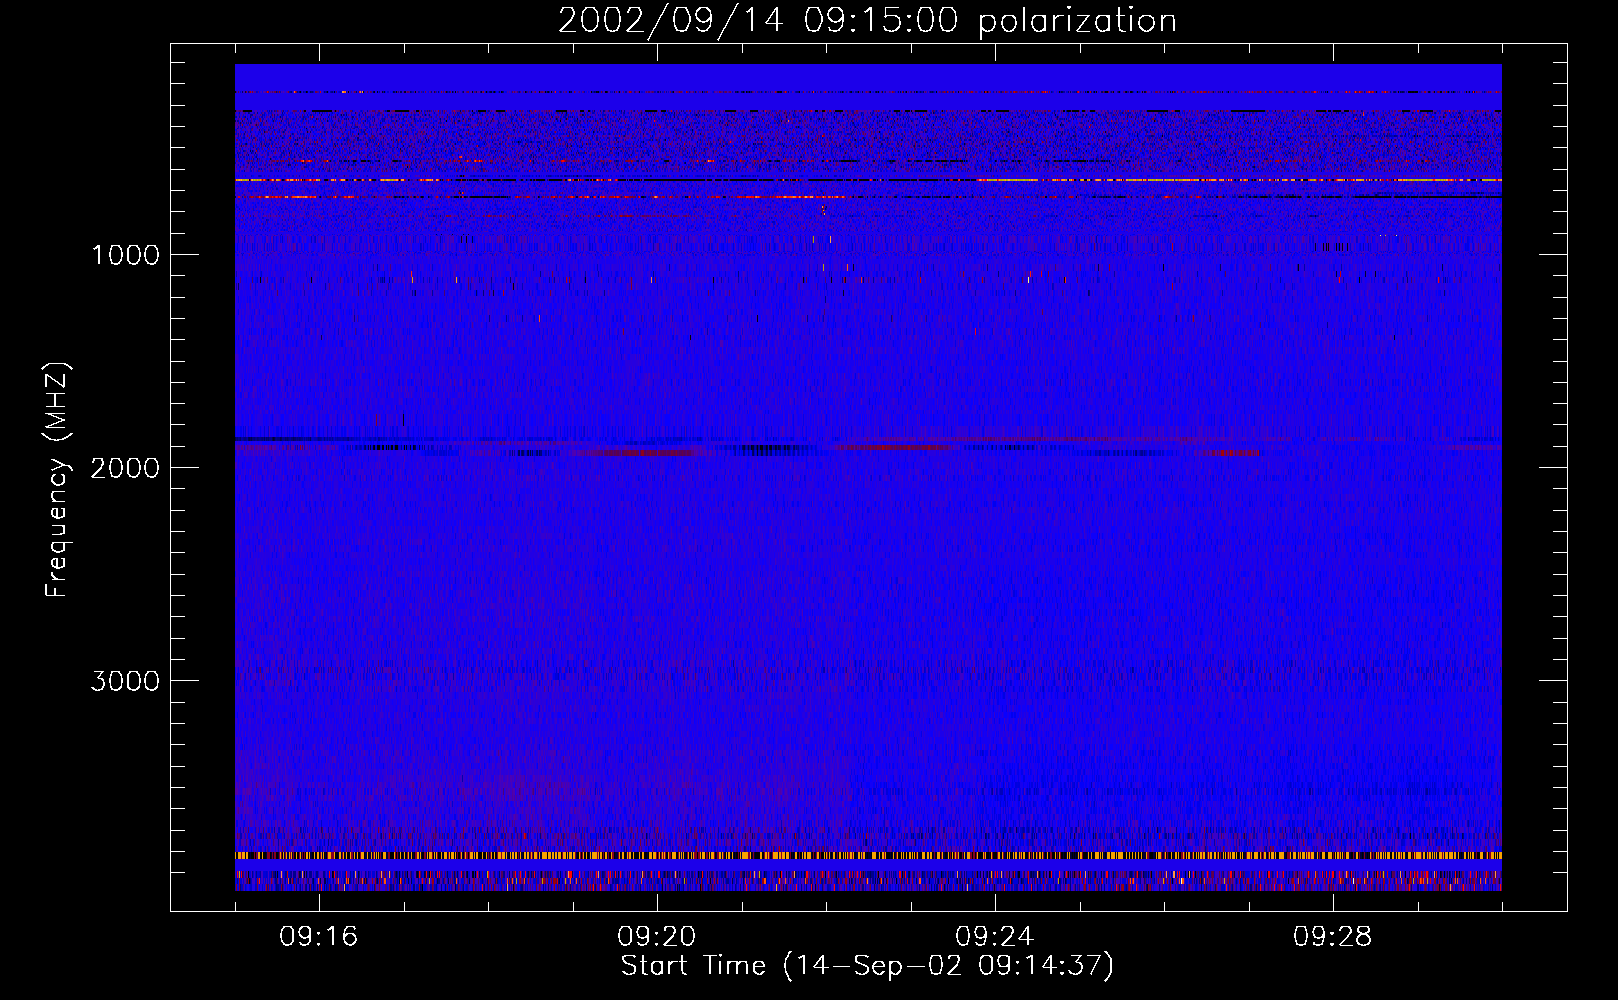Click the 3000 frequency tick label
The height and width of the screenshot is (1000, 1618).
[126, 681]
